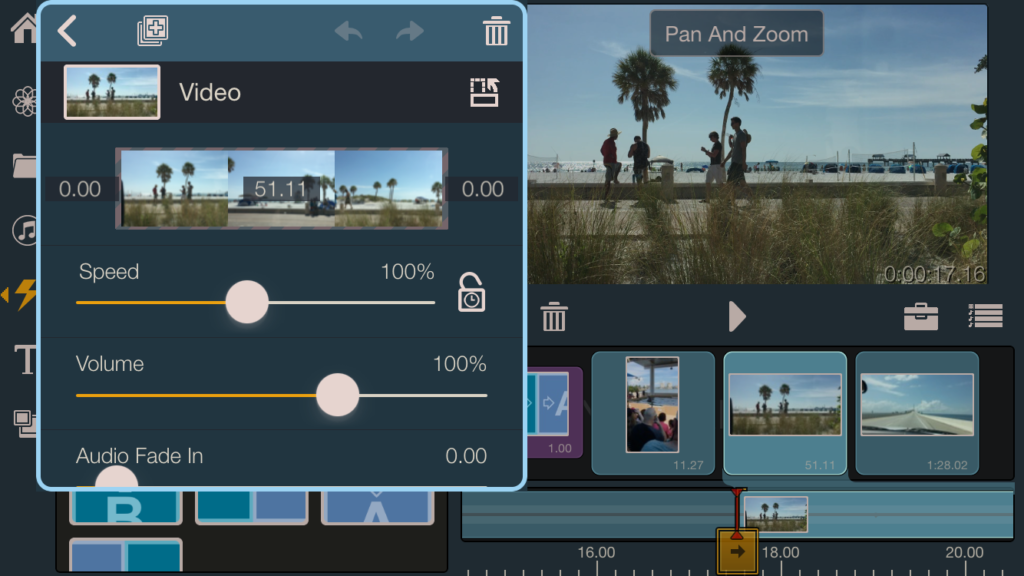The width and height of the screenshot is (1024, 576).
Task: Tap the frame-fit icon beside the Video label
Action: pos(482,91)
